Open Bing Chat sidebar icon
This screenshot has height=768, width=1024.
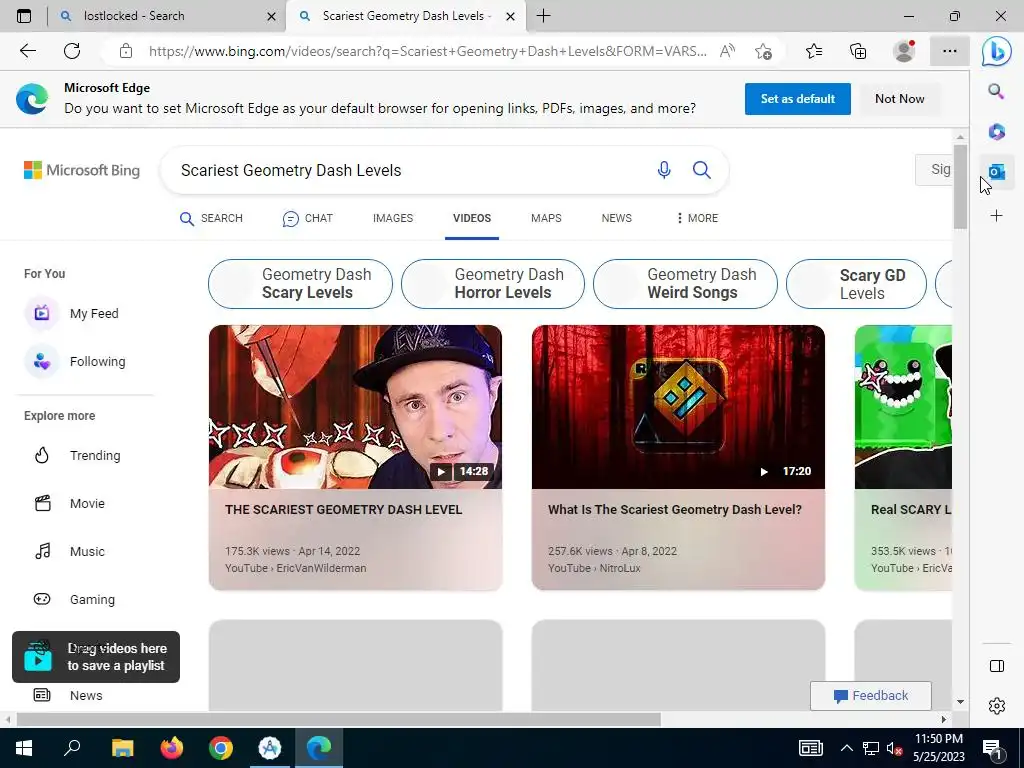[x=997, y=51]
